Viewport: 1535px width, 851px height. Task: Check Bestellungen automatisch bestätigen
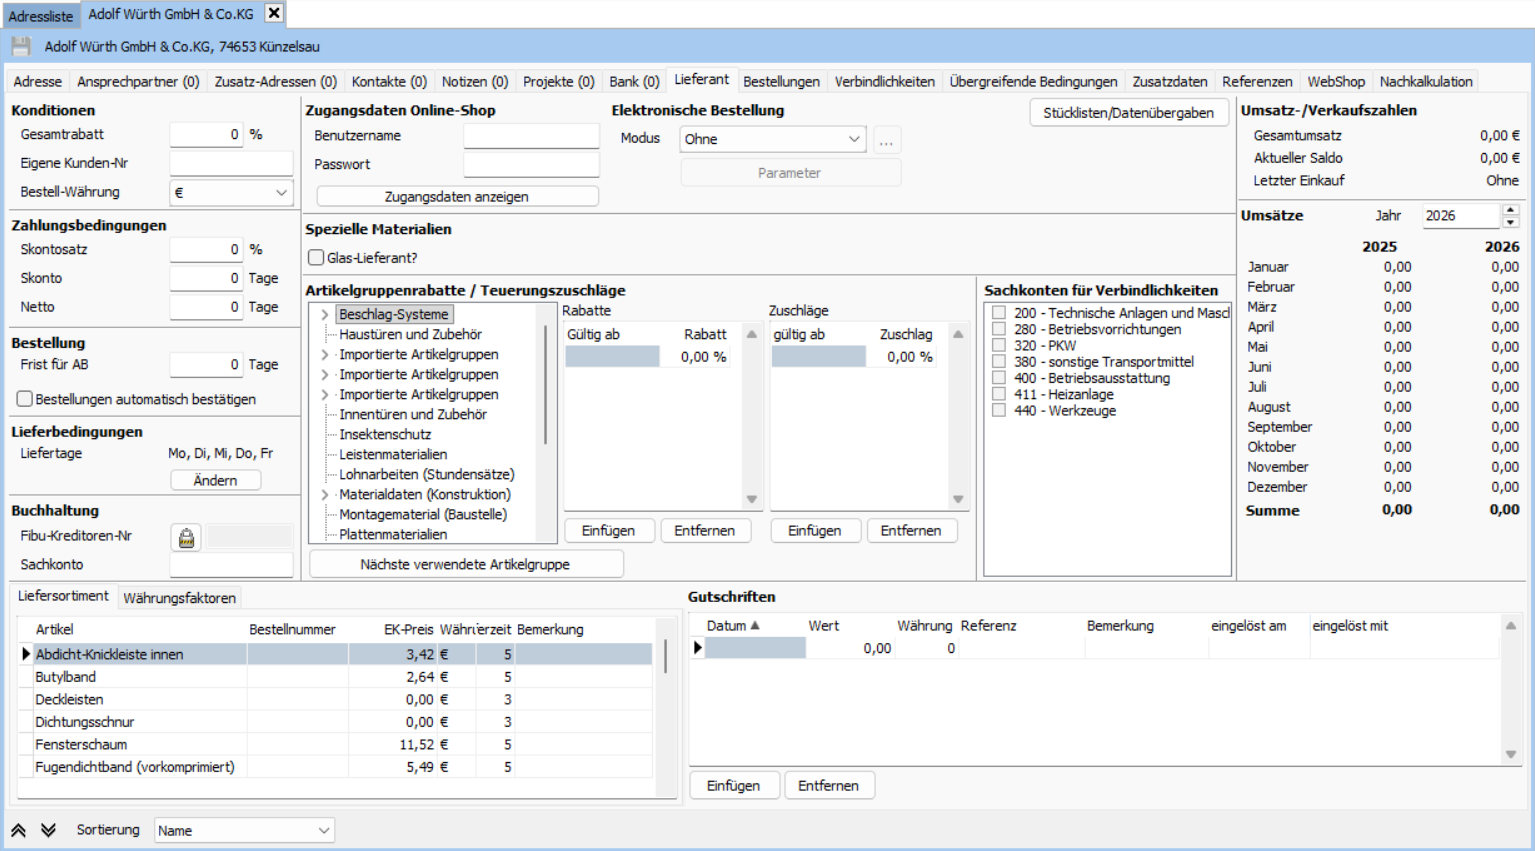tap(25, 399)
